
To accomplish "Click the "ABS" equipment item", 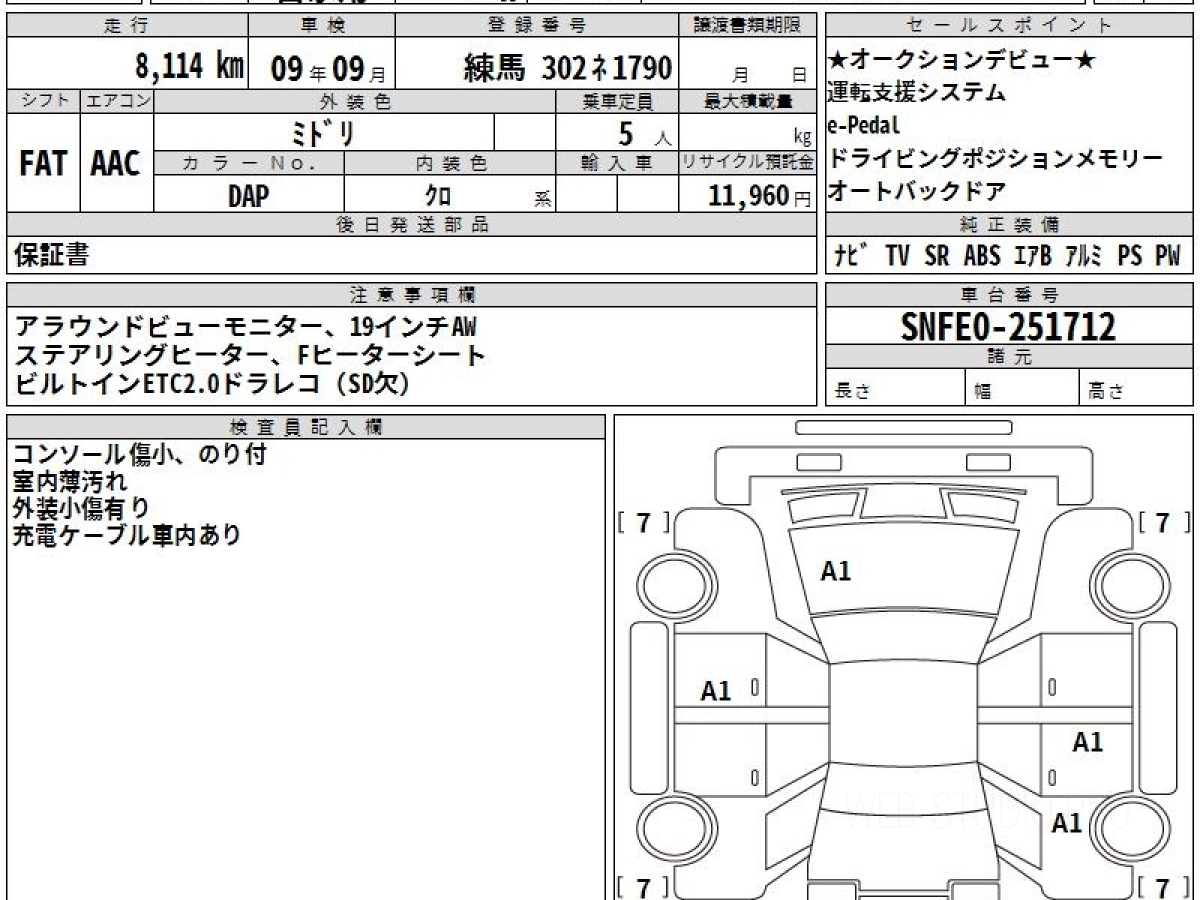I will 982,256.
